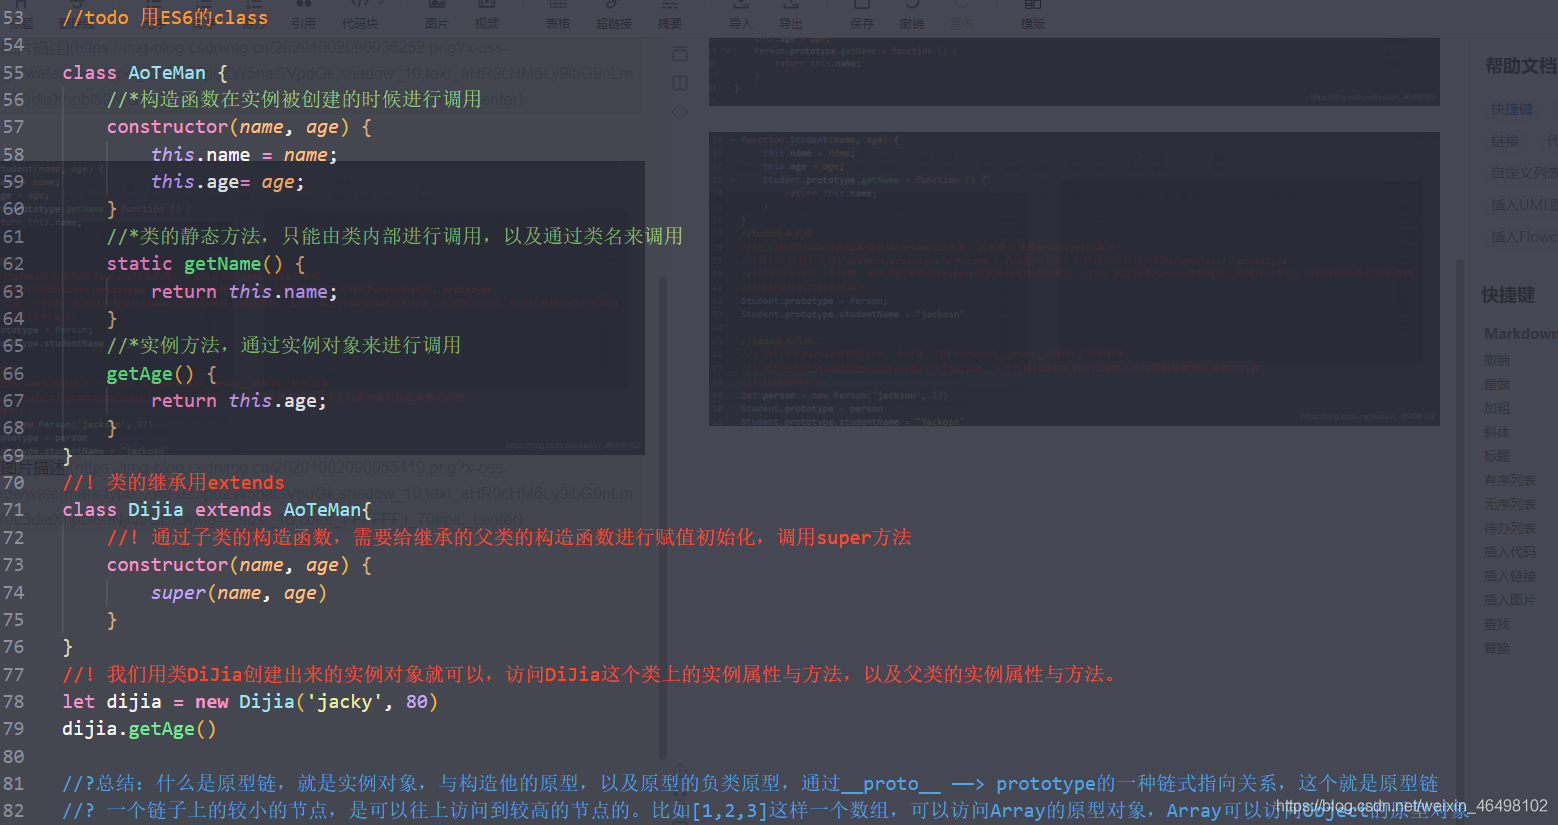Insert a table with 表格 button

558,14
